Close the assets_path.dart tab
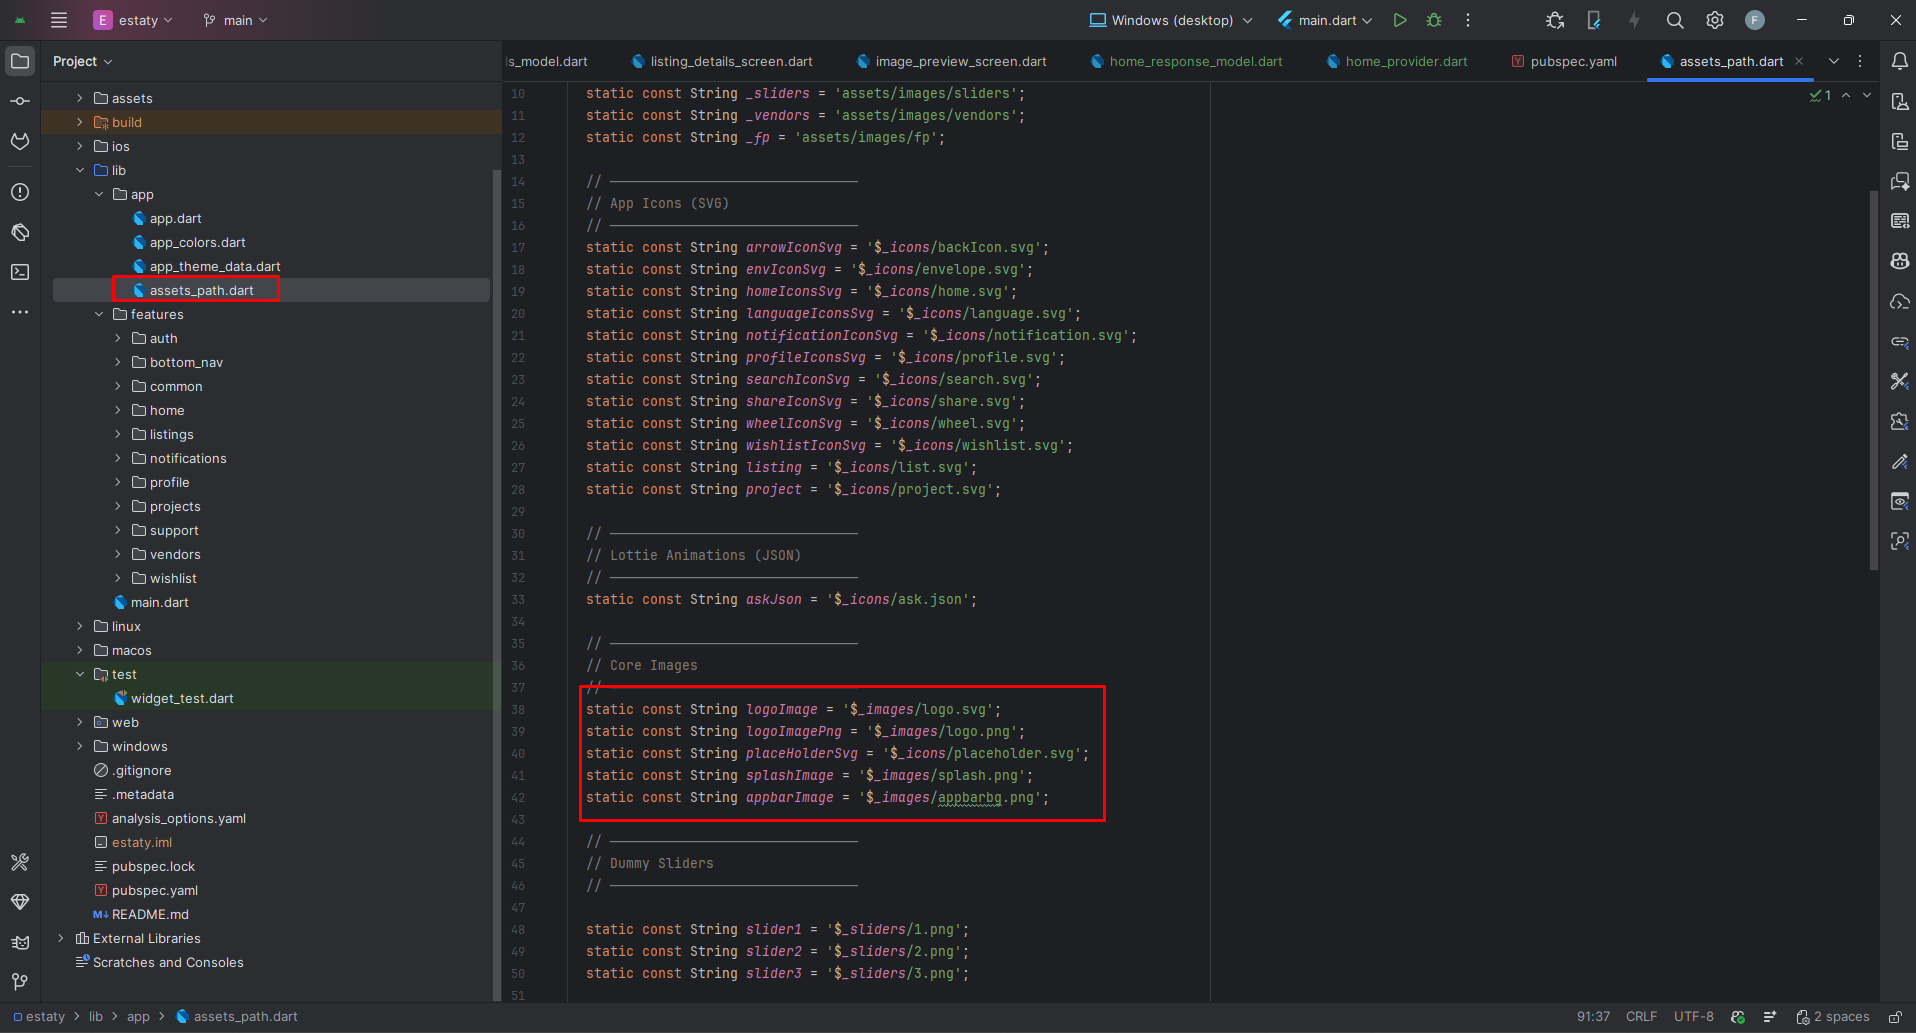Viewport: 1916px width, 1033px height. [x=1799, y=61]
